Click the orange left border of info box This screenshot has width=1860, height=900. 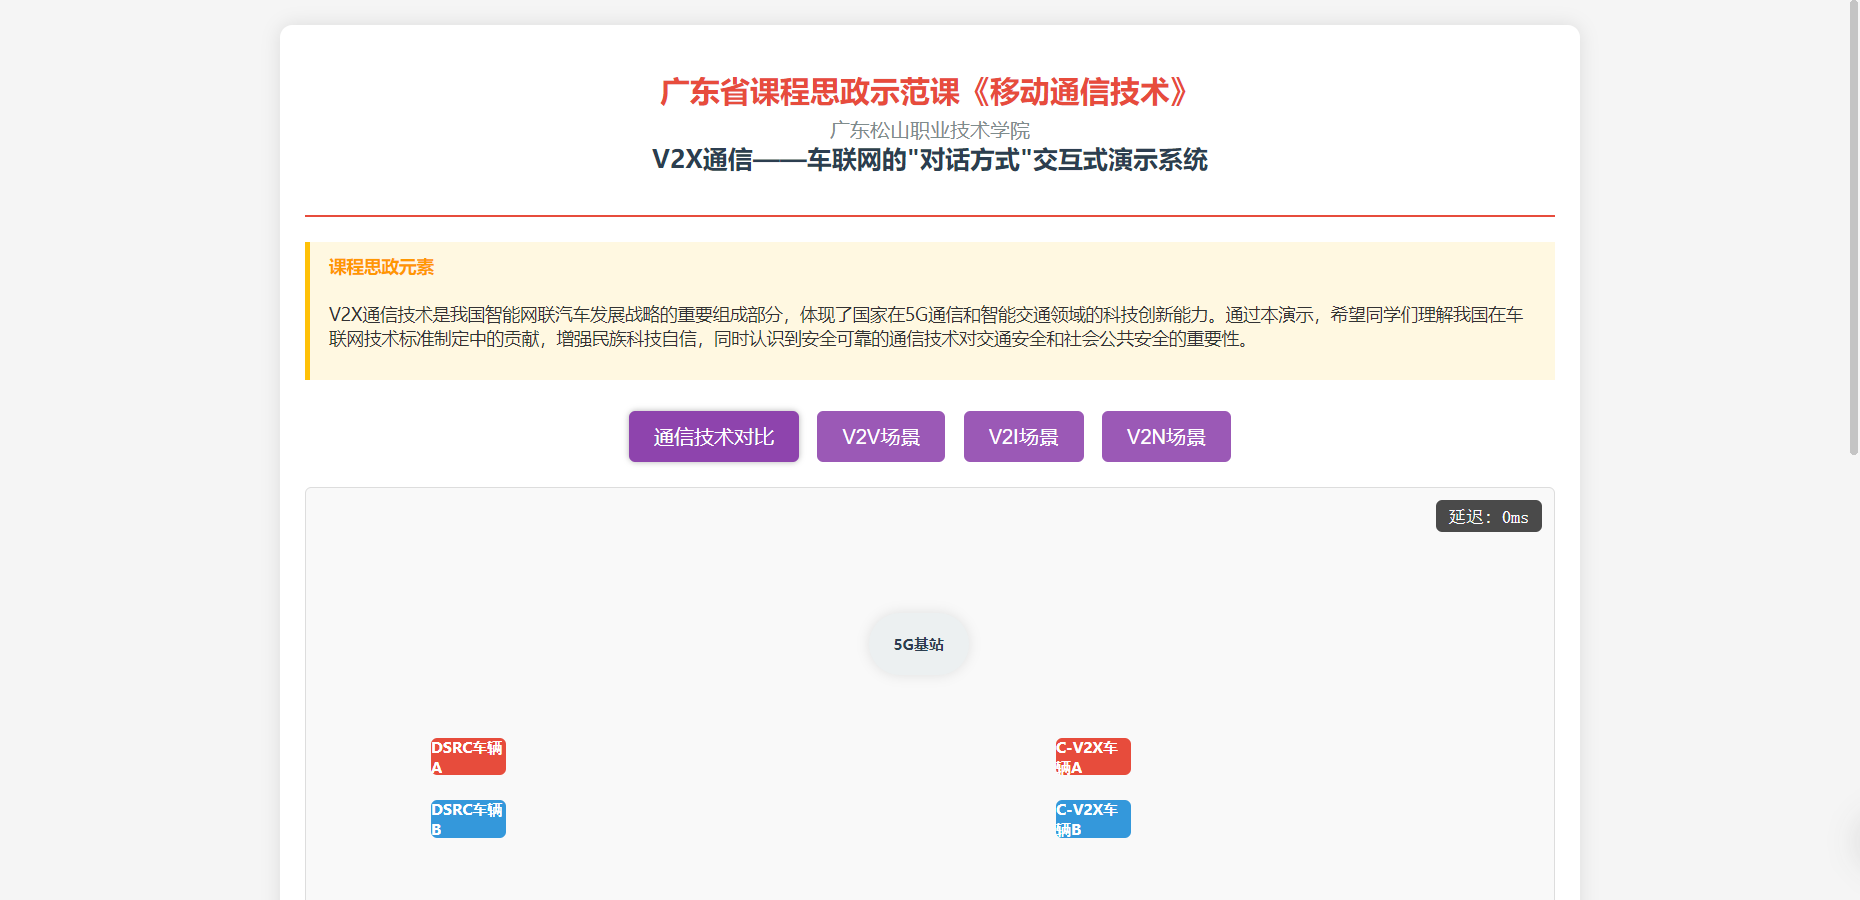pos(307,310)
